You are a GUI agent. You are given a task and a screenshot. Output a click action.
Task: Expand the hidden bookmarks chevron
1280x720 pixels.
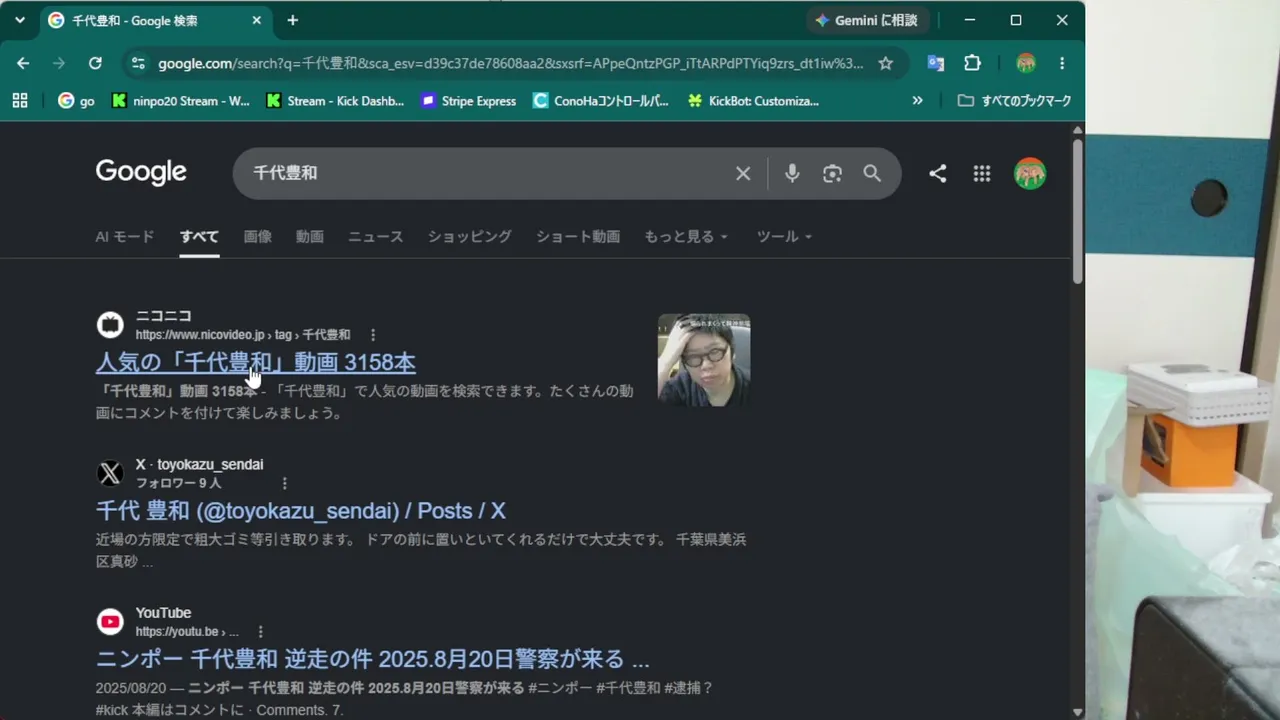tap(917, 100)
